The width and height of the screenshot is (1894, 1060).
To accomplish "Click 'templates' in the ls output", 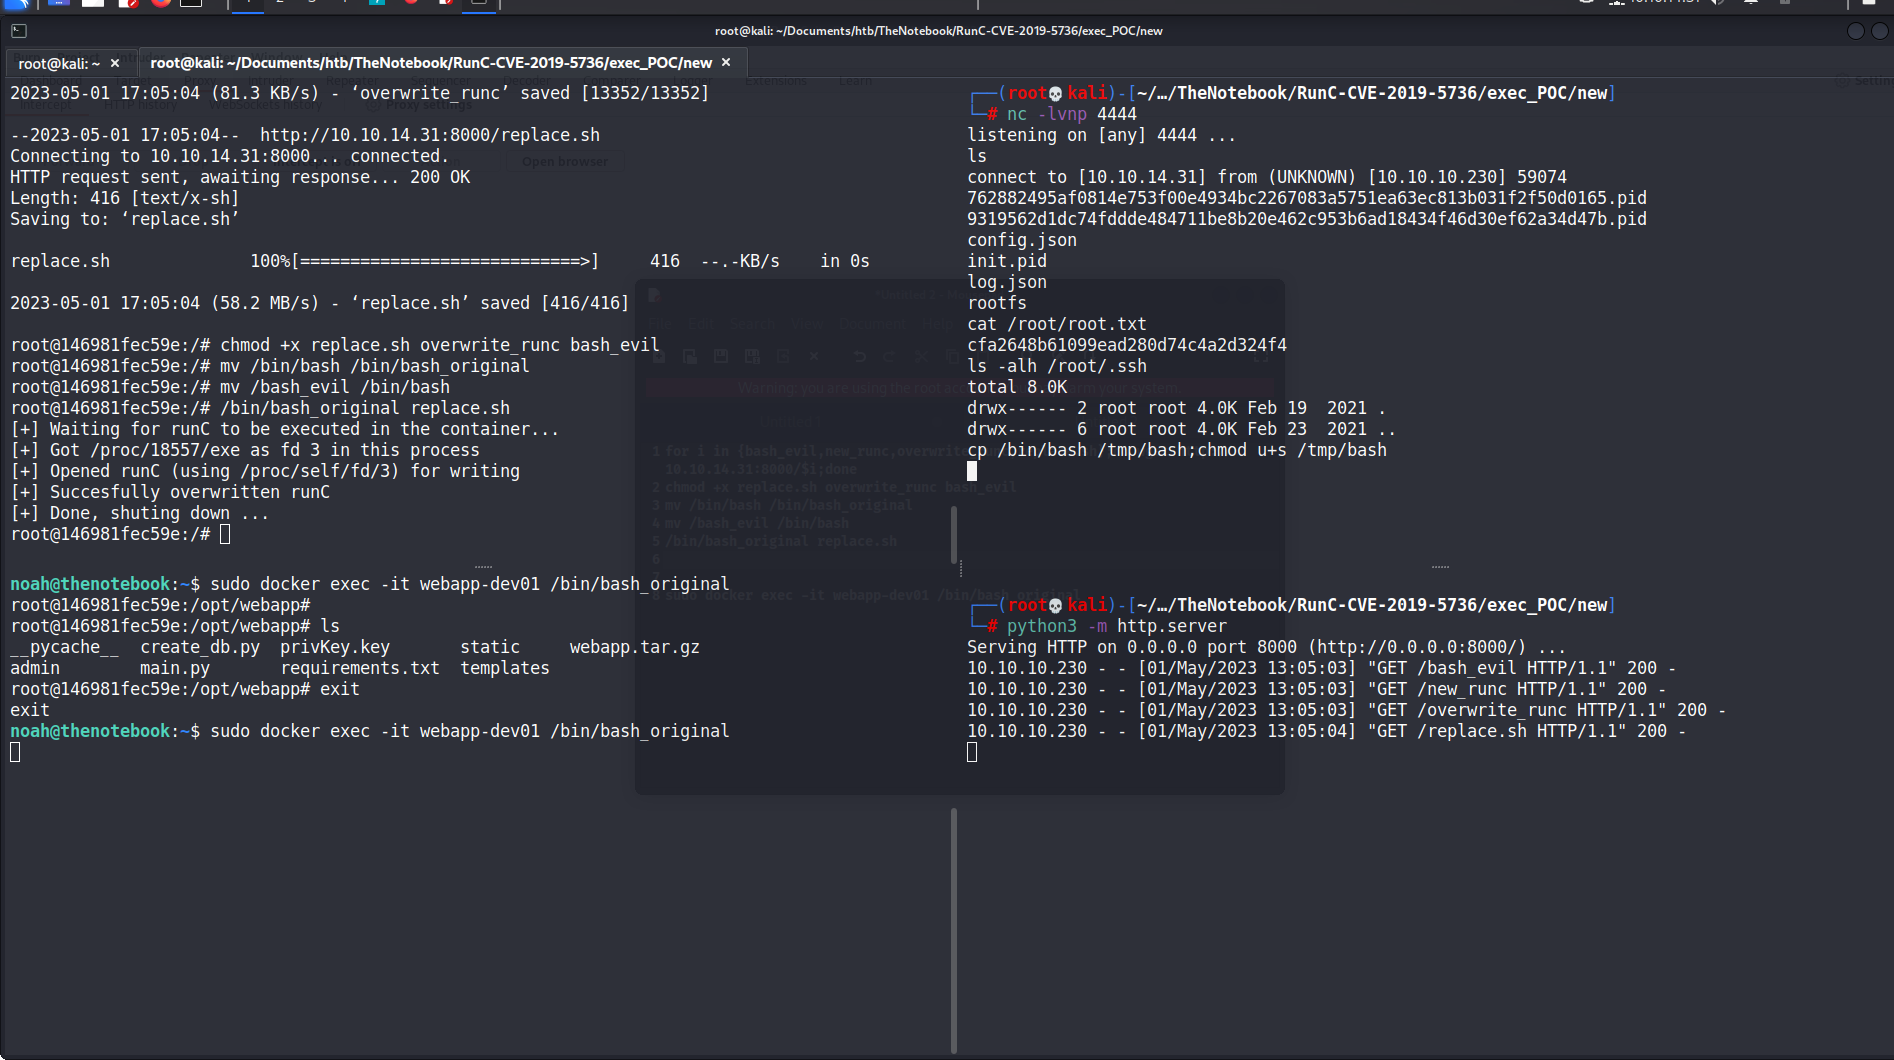I will [505, 668].
